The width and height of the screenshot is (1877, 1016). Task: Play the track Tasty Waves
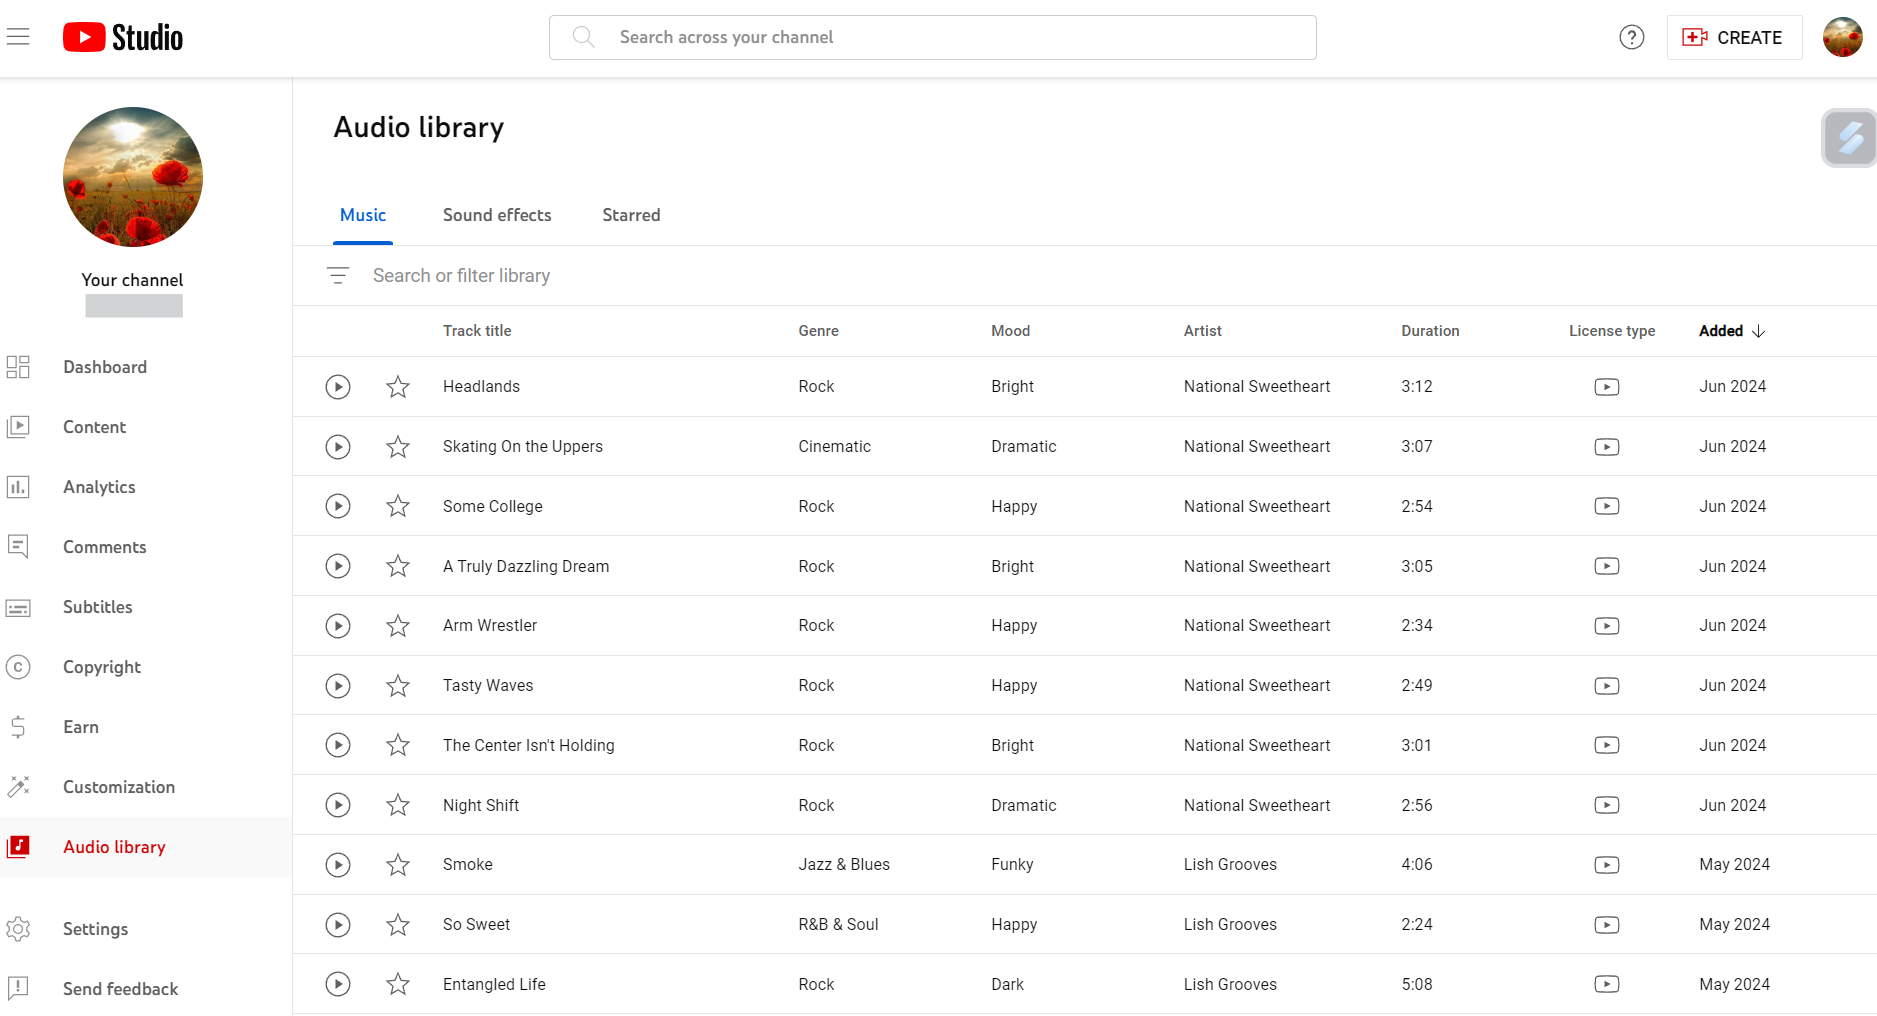tap(338, 685)
